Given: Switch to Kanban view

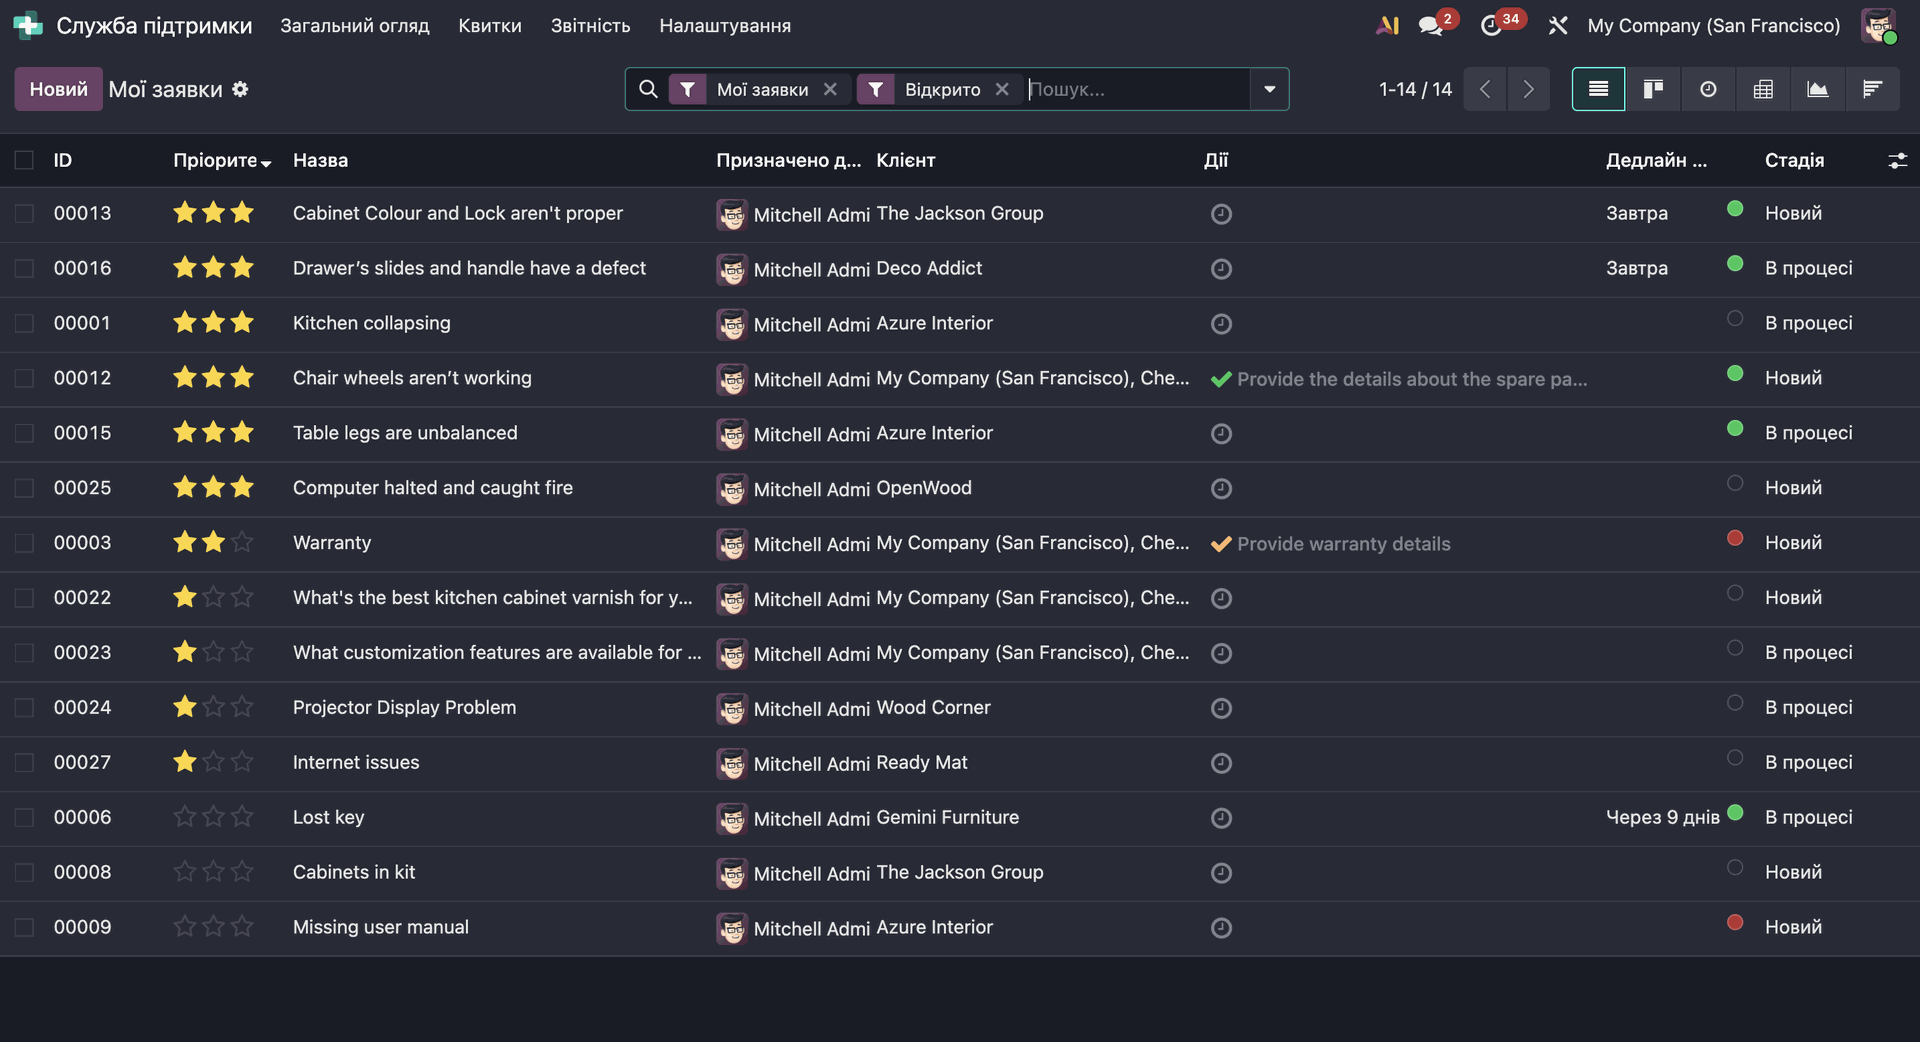Looking at the screenshot, I should (x=1653, y=89).
